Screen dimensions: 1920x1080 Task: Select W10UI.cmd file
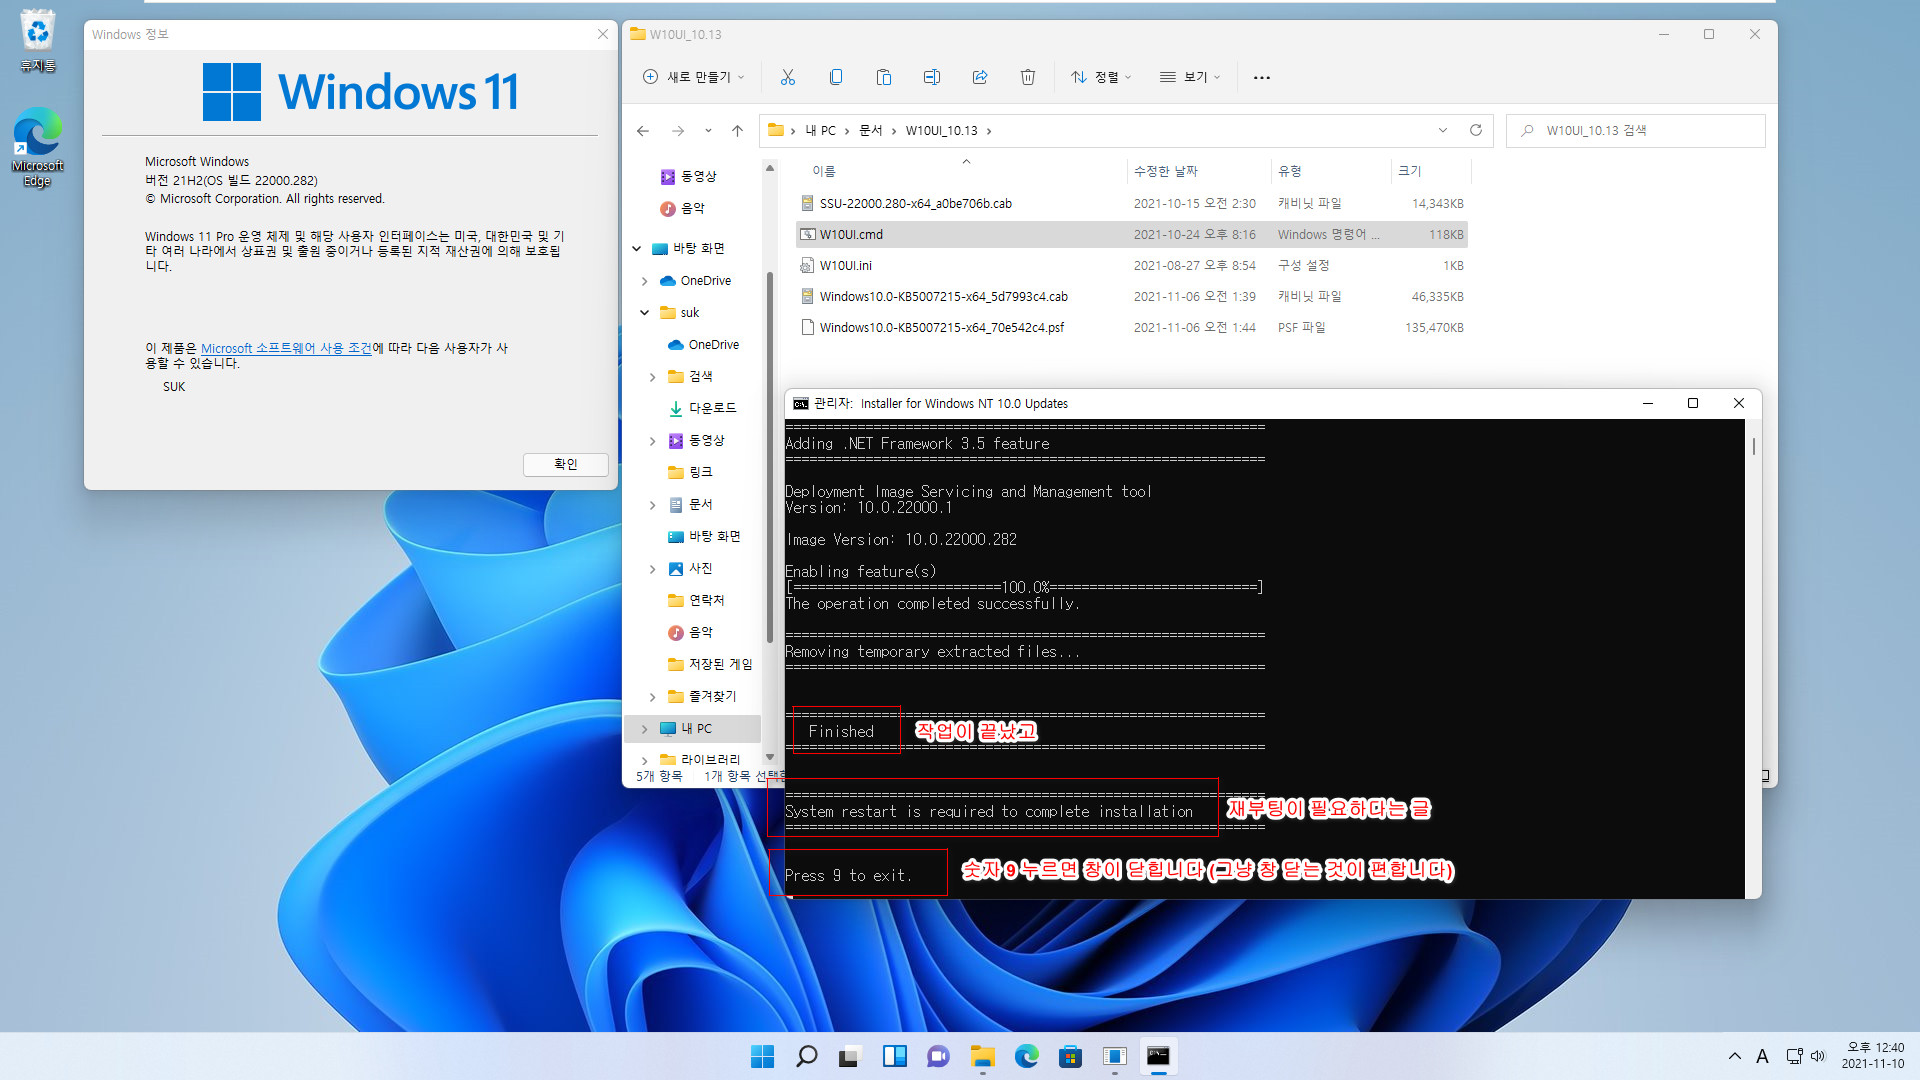coord(1132,234)
